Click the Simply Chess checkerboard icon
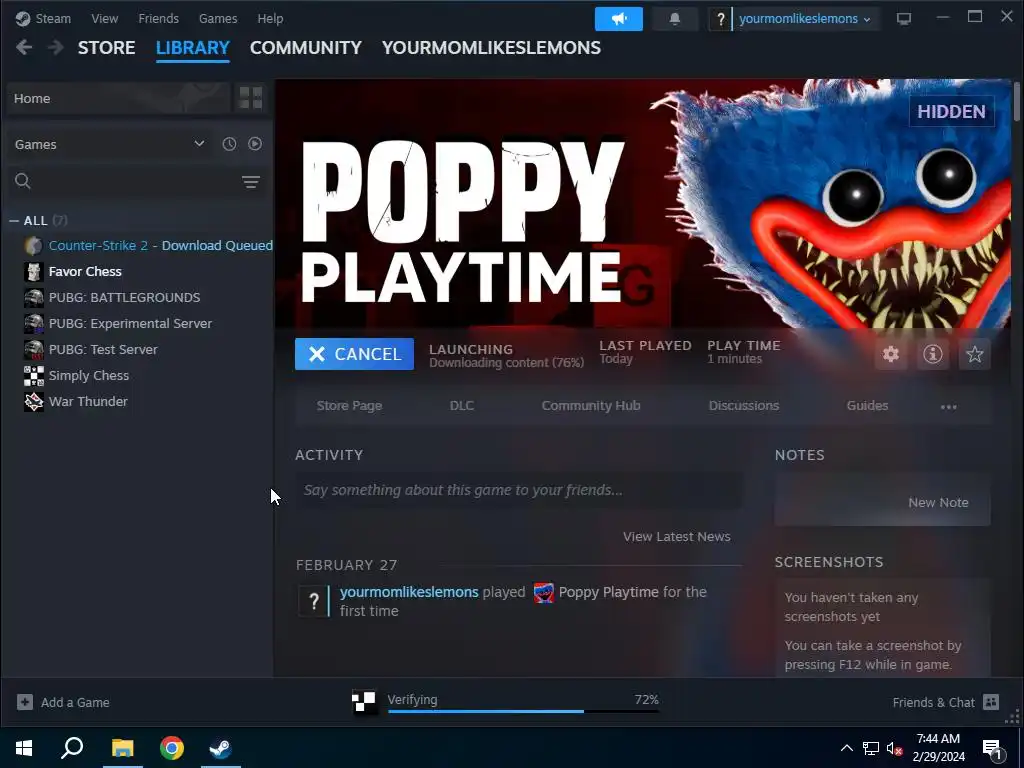1024x768 pixels. click(33, 376)
